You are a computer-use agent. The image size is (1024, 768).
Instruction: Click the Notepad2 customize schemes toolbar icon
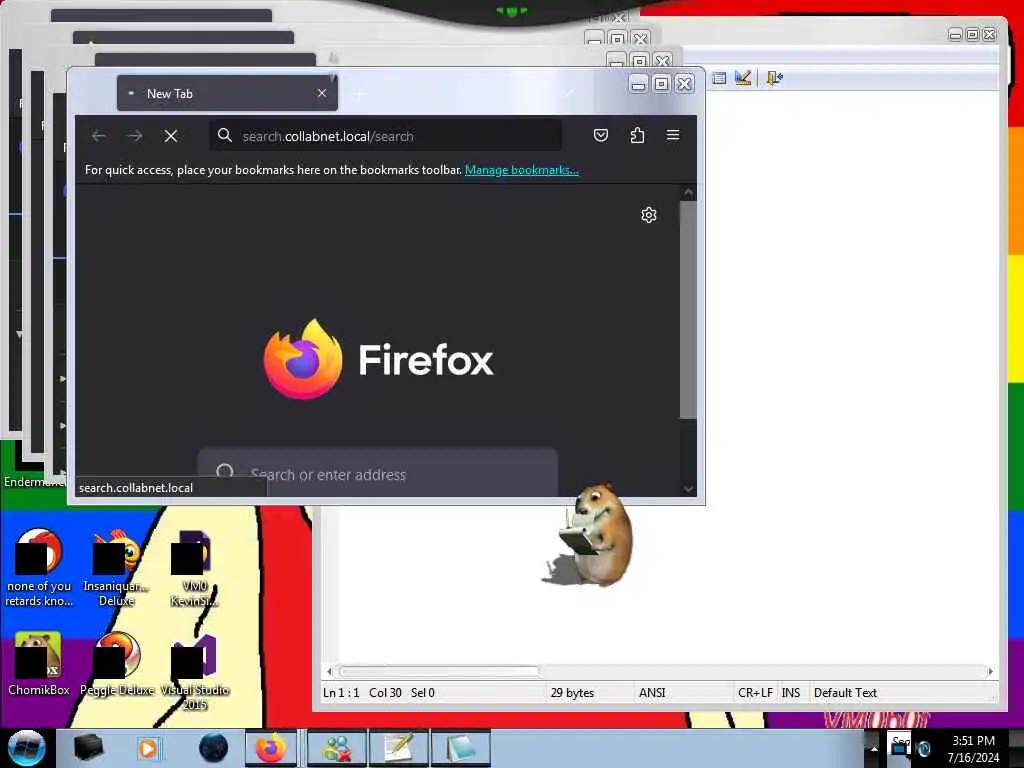pos(743,78)
